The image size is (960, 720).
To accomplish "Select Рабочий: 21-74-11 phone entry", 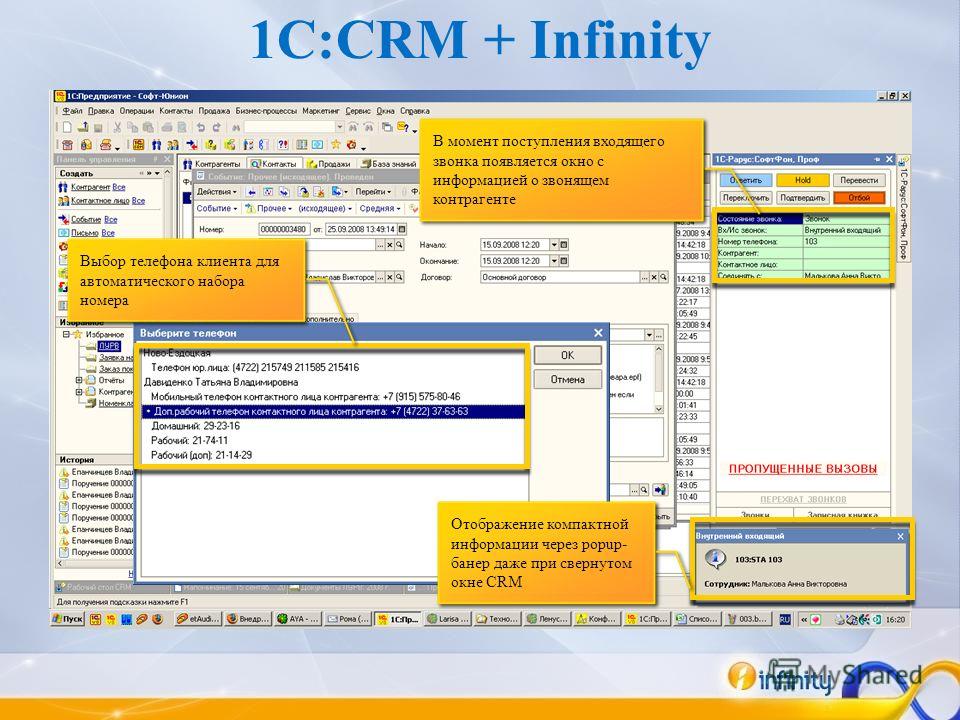I will [x=189, y=440].
